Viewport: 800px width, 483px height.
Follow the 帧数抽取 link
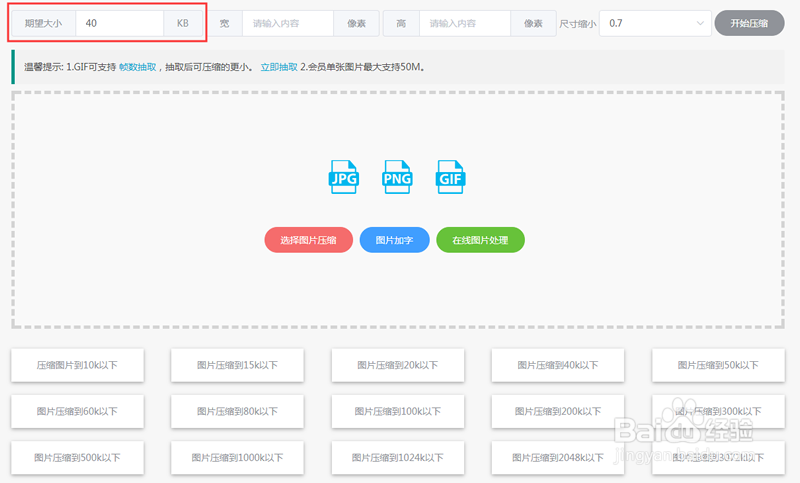[137, 67]
